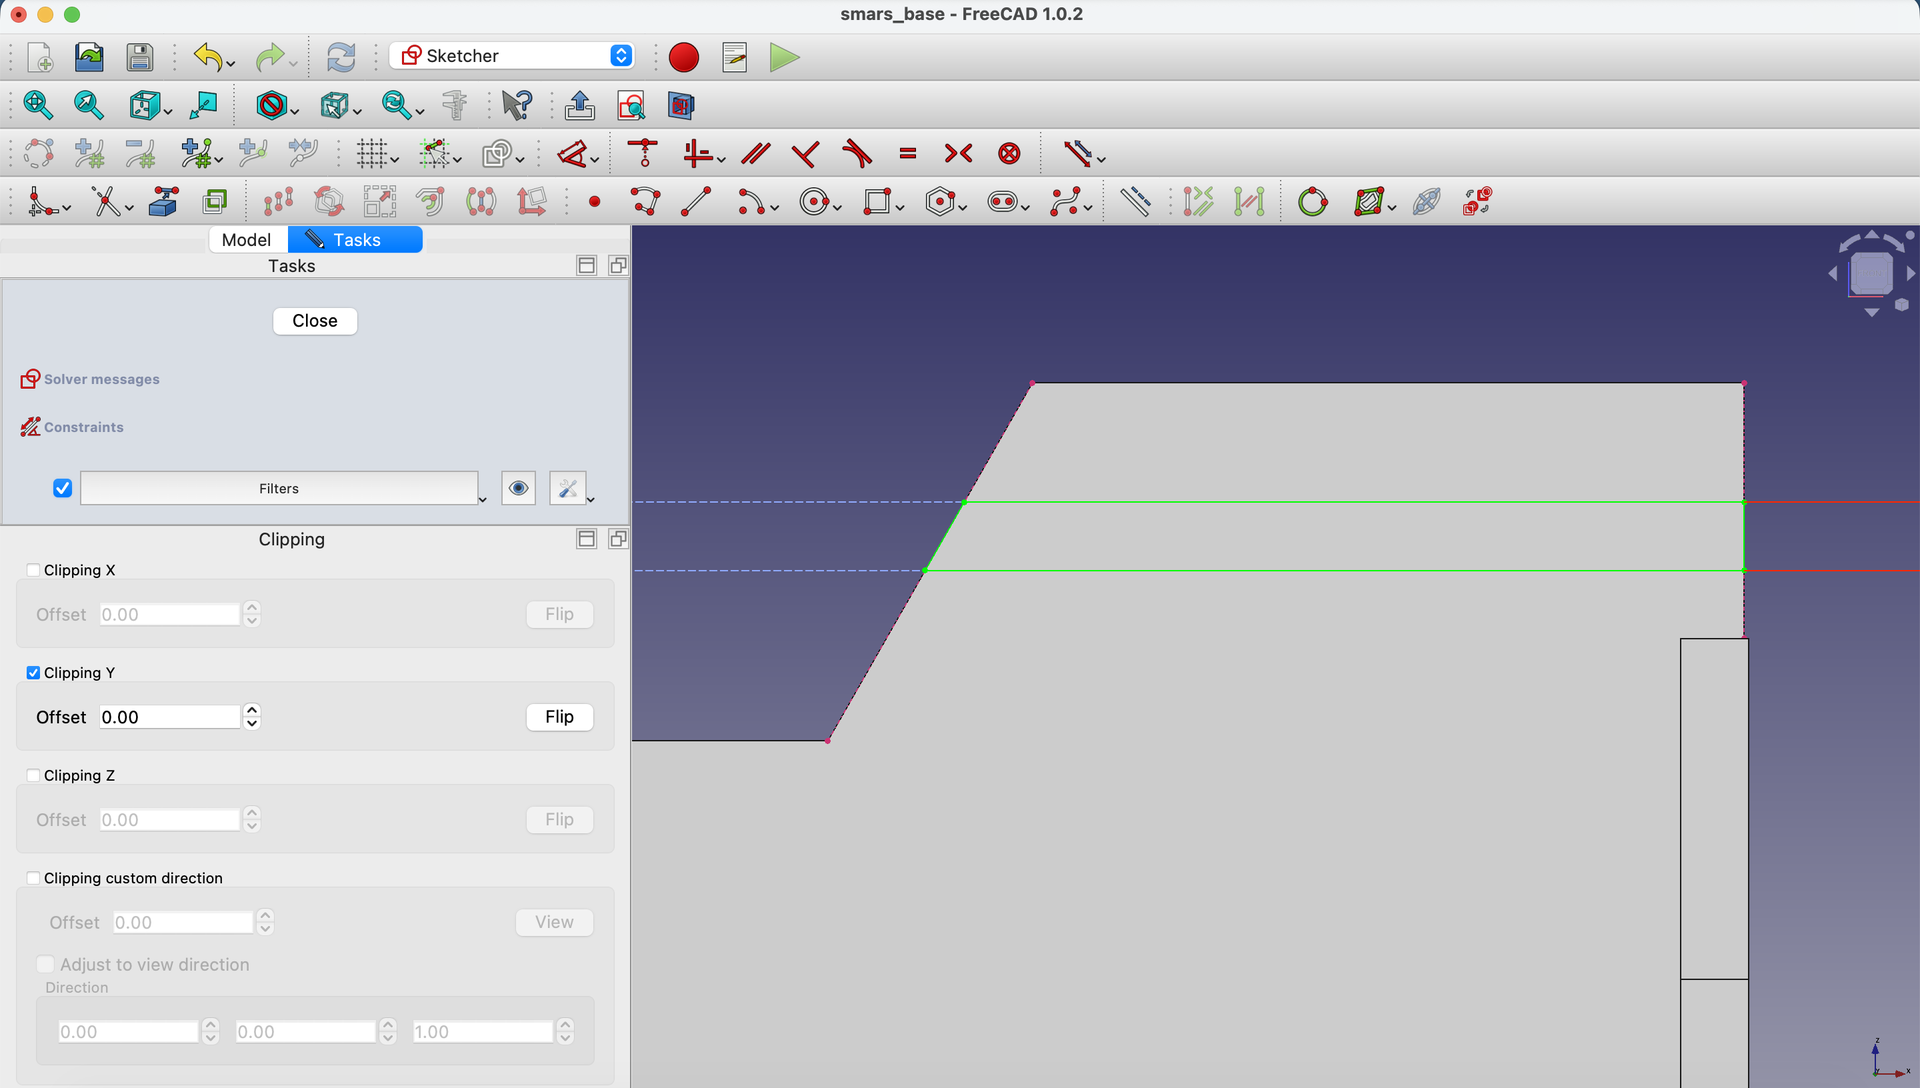Click Flip button for Clipping Y

tap(559, 717)
